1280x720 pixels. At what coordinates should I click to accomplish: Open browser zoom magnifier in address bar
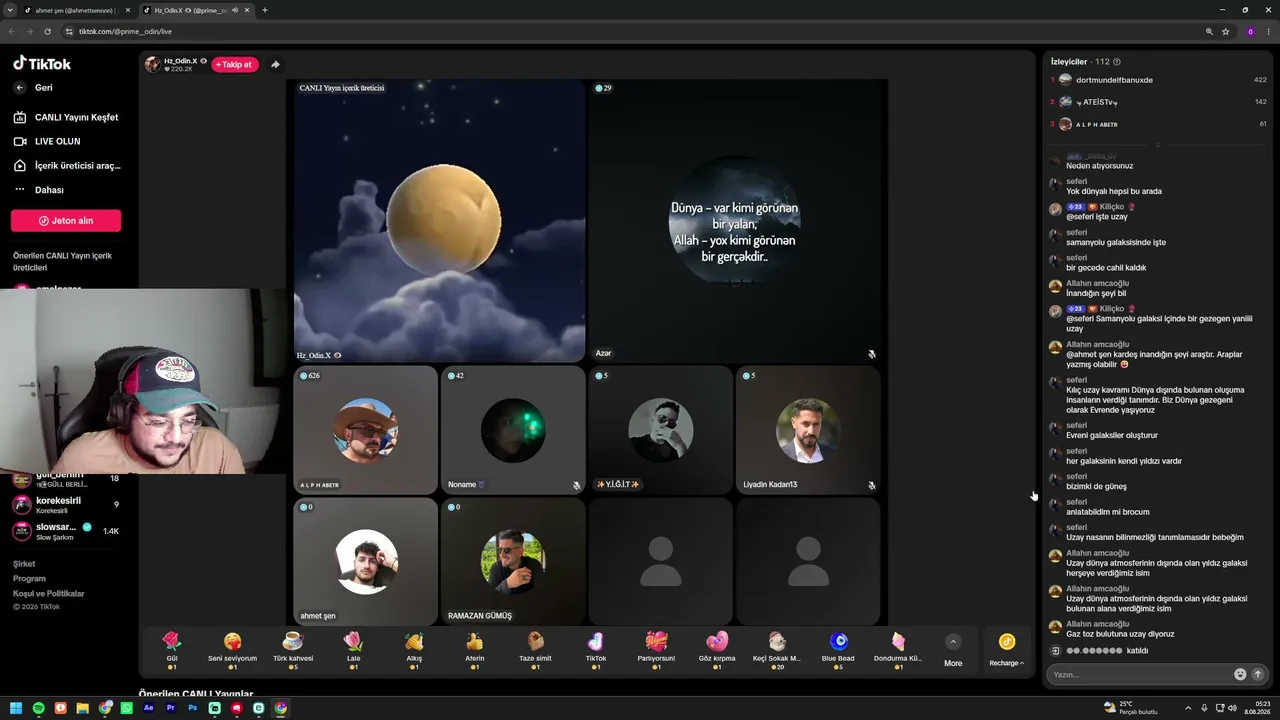click(1209, 31)
